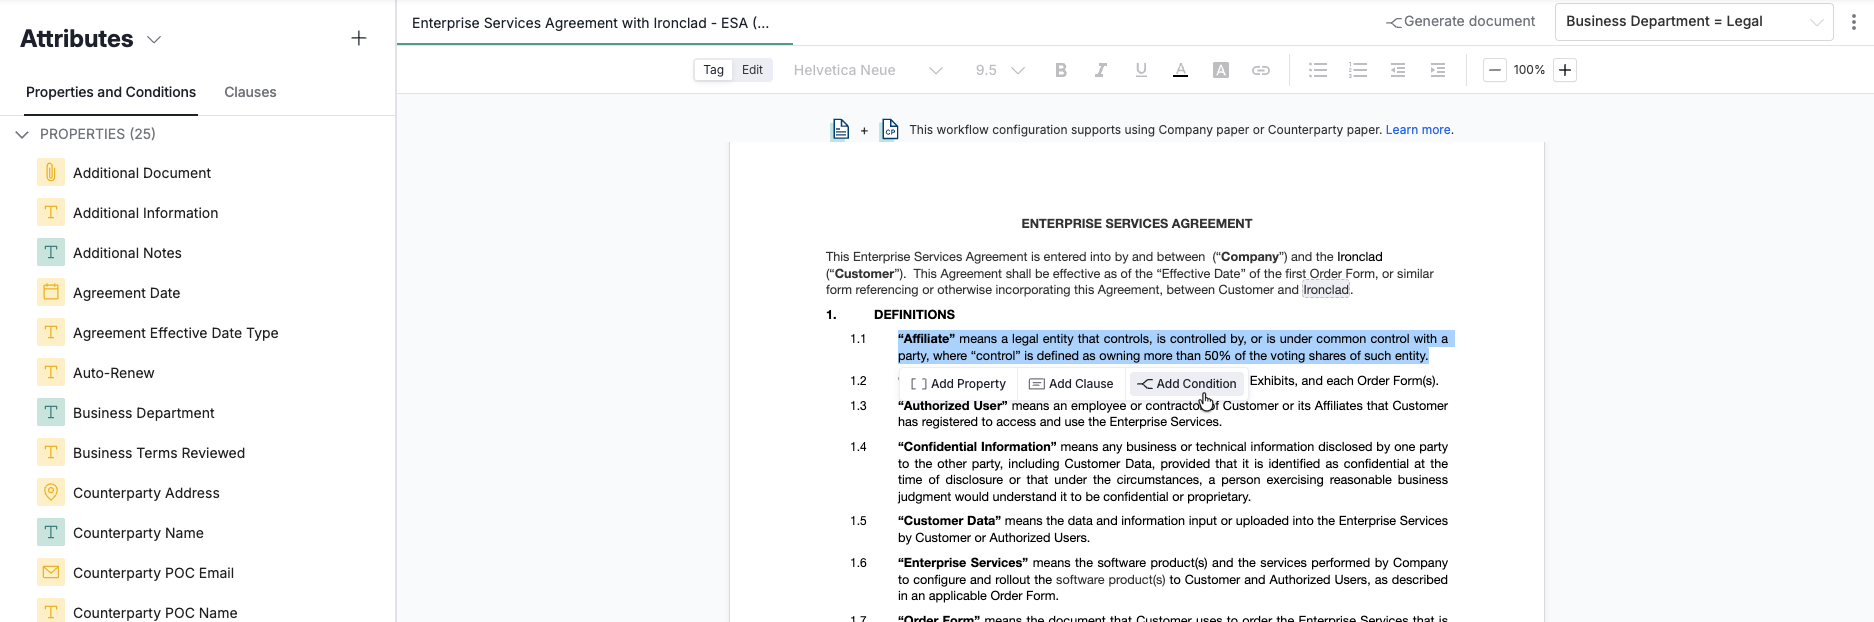Click the plus icon to add attribute
The height and width of the screenshot is (622, 1874).
coord(359,38)
